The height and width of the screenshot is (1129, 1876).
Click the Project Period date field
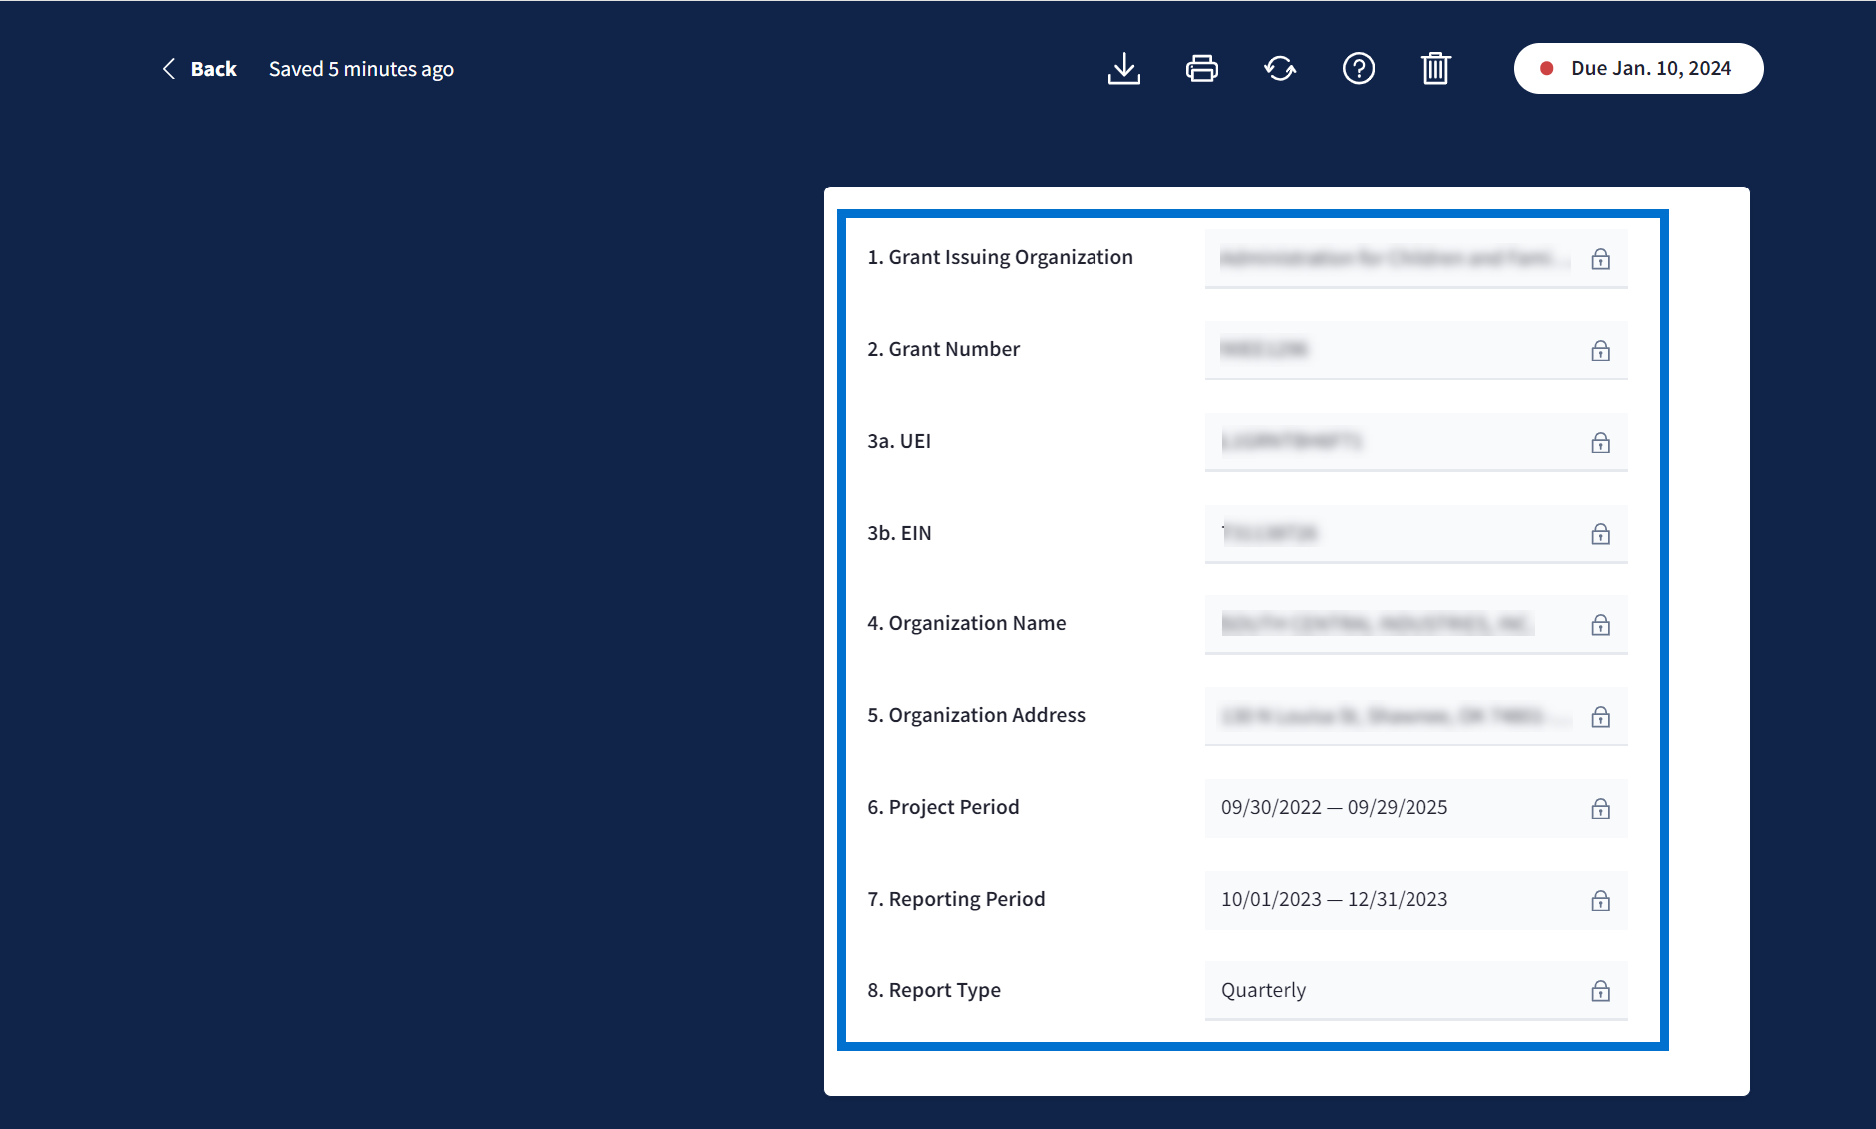1390,808
